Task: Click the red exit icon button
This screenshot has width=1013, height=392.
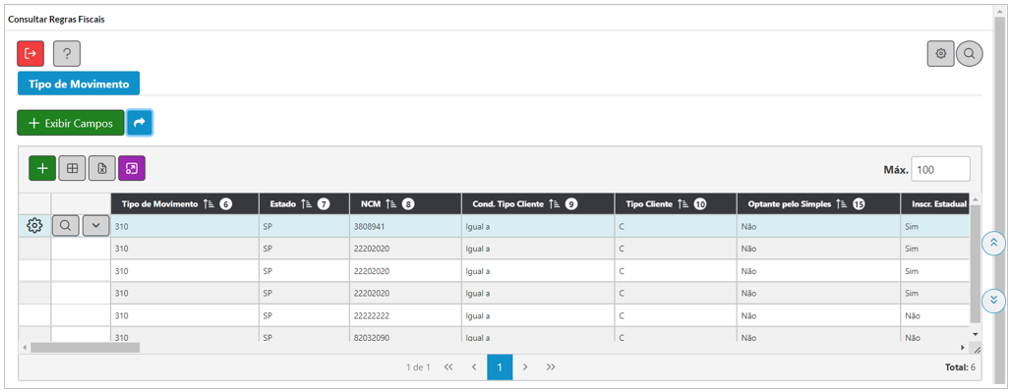Action: [x=30, y=54]
